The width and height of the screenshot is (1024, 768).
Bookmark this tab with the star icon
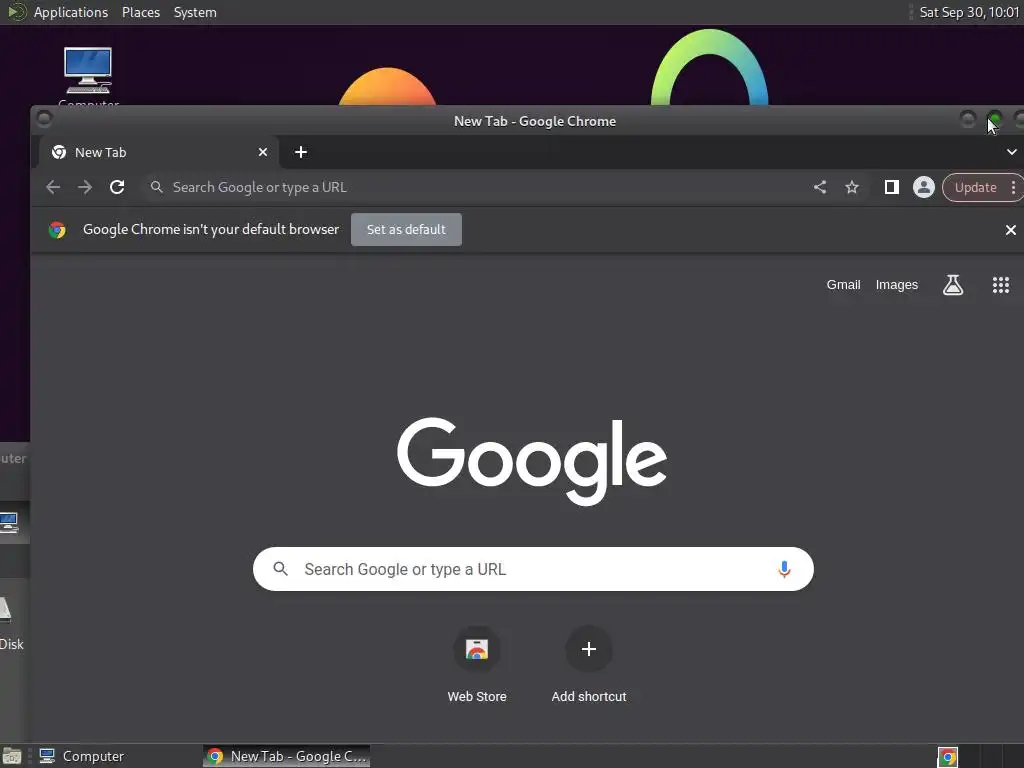tap(852, 187)
